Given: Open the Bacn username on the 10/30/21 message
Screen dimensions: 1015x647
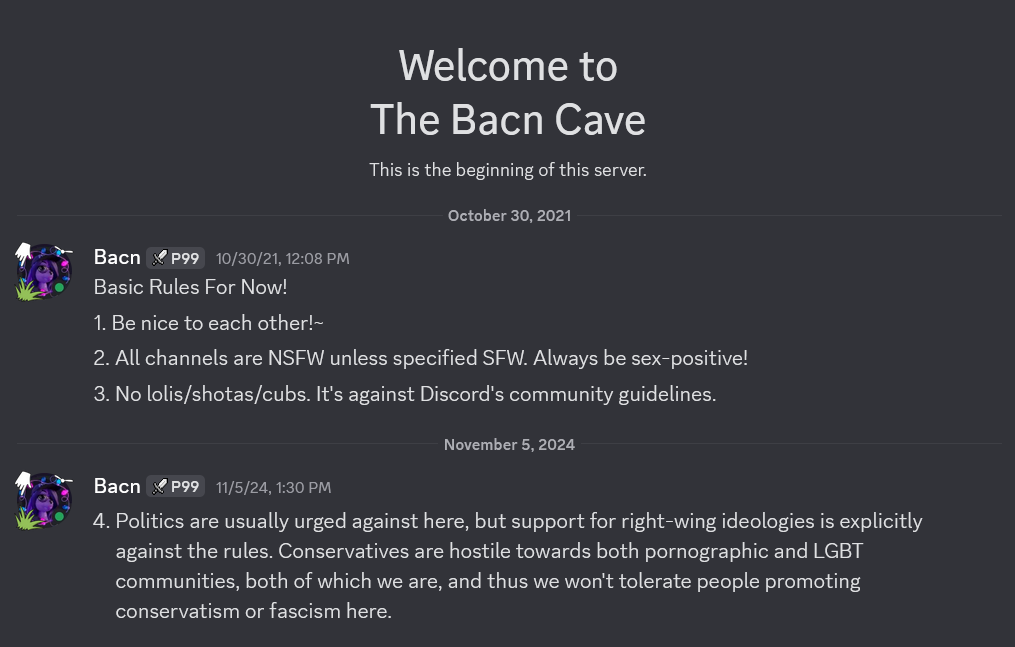Looking at the screenshot, I should (117, 258).
